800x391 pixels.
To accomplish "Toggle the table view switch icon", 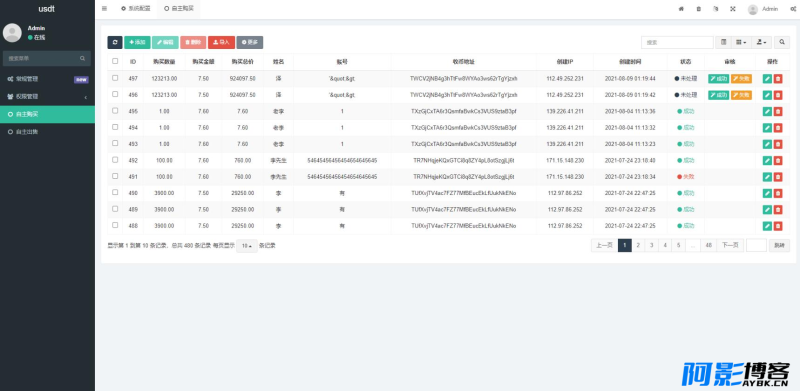I will pos(723,42).
